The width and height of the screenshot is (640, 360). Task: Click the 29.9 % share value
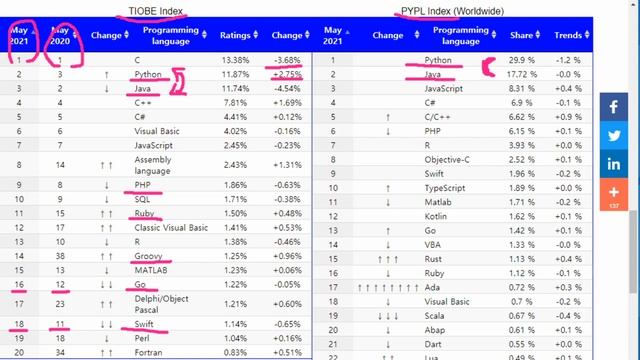tap(522, 60)
